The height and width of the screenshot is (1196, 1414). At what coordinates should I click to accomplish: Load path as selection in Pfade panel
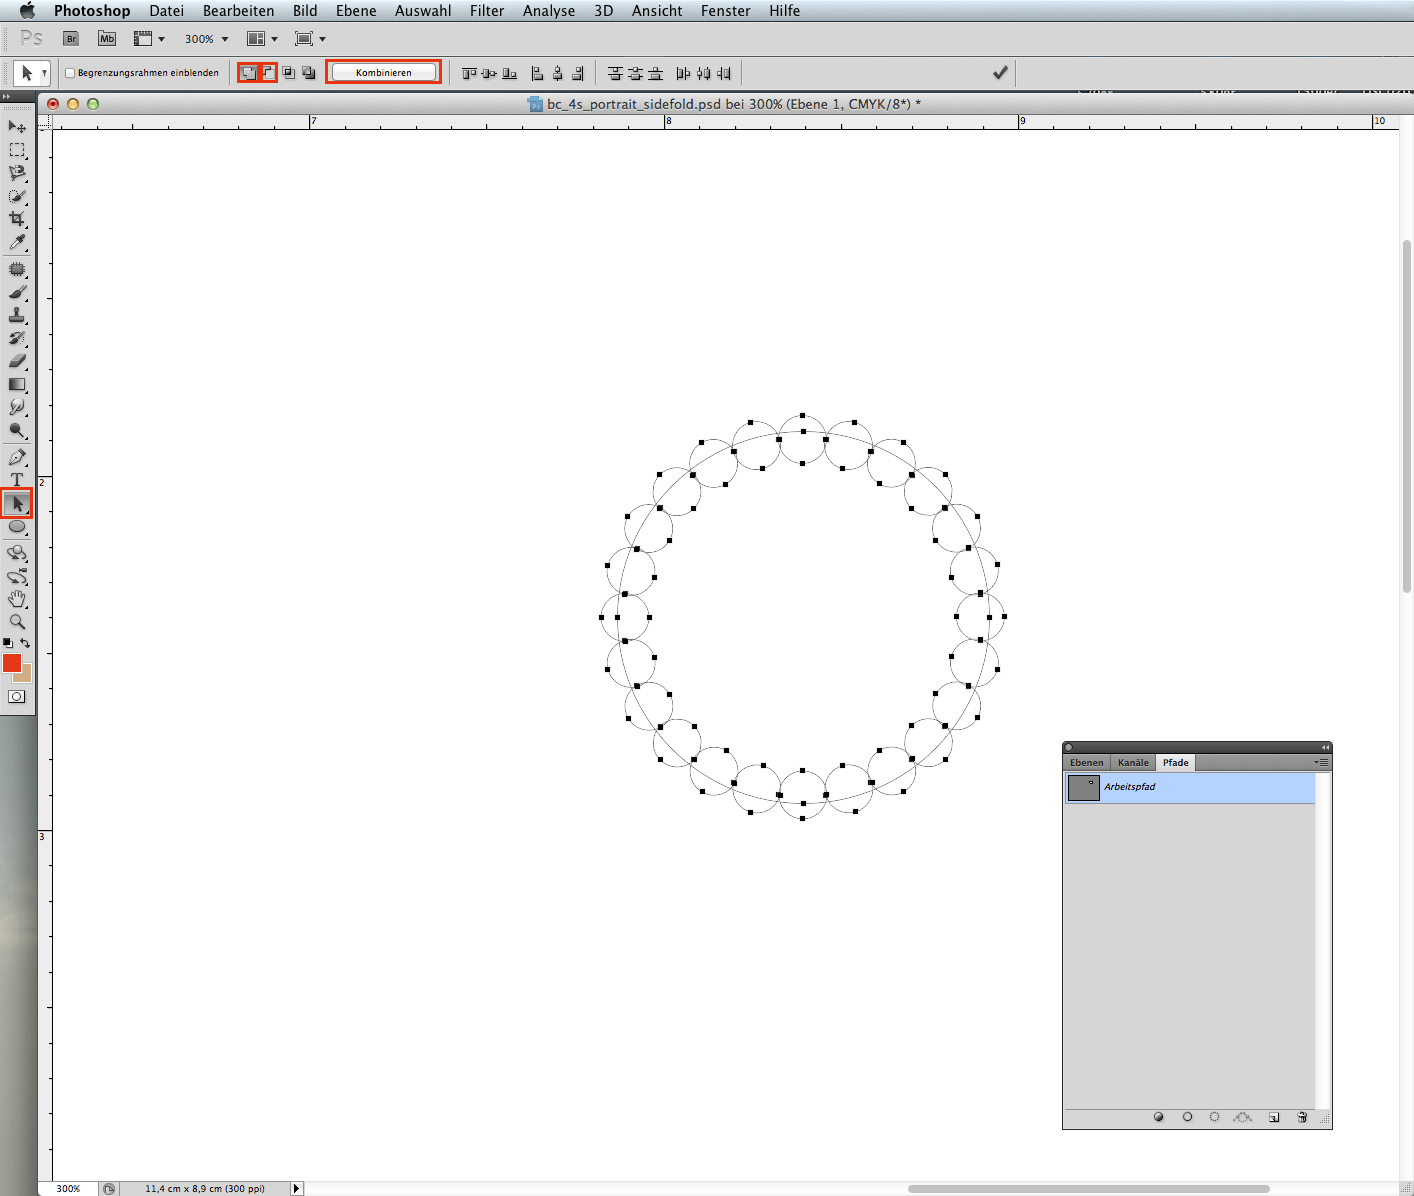tap(1214, 1117)
